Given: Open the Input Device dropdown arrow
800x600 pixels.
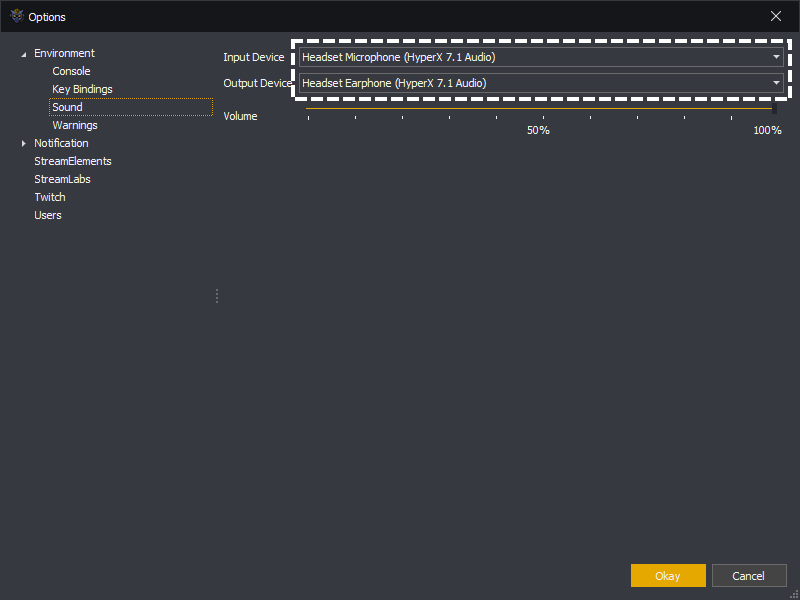Looking at the screenshot, I should coord(776,57).
